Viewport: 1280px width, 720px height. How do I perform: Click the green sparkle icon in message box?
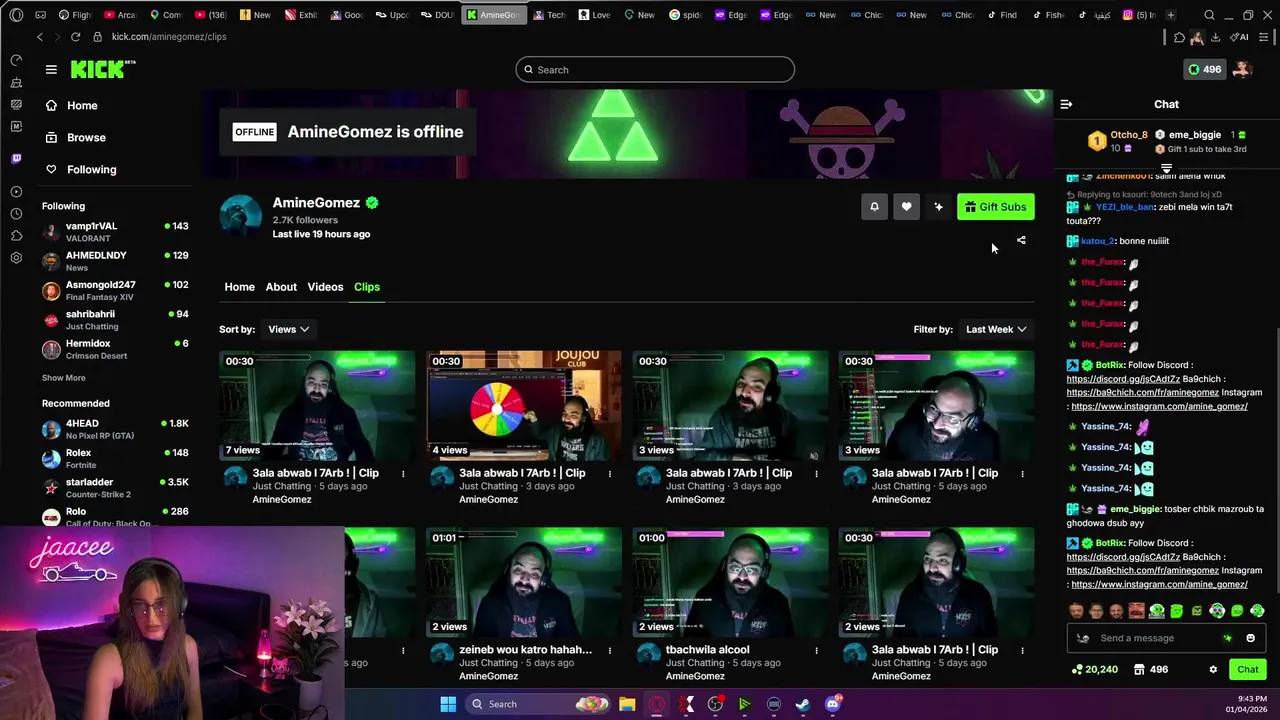pos(1228,638)
